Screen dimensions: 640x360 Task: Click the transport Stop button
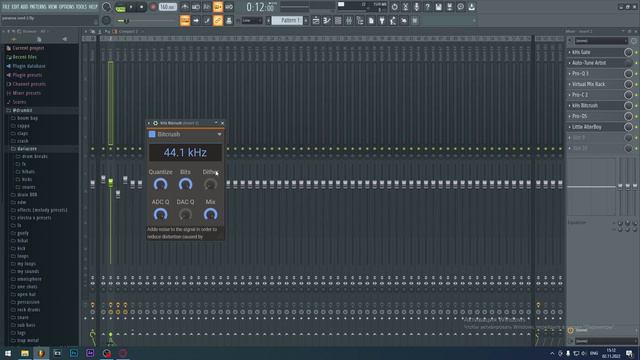[142, 7]
